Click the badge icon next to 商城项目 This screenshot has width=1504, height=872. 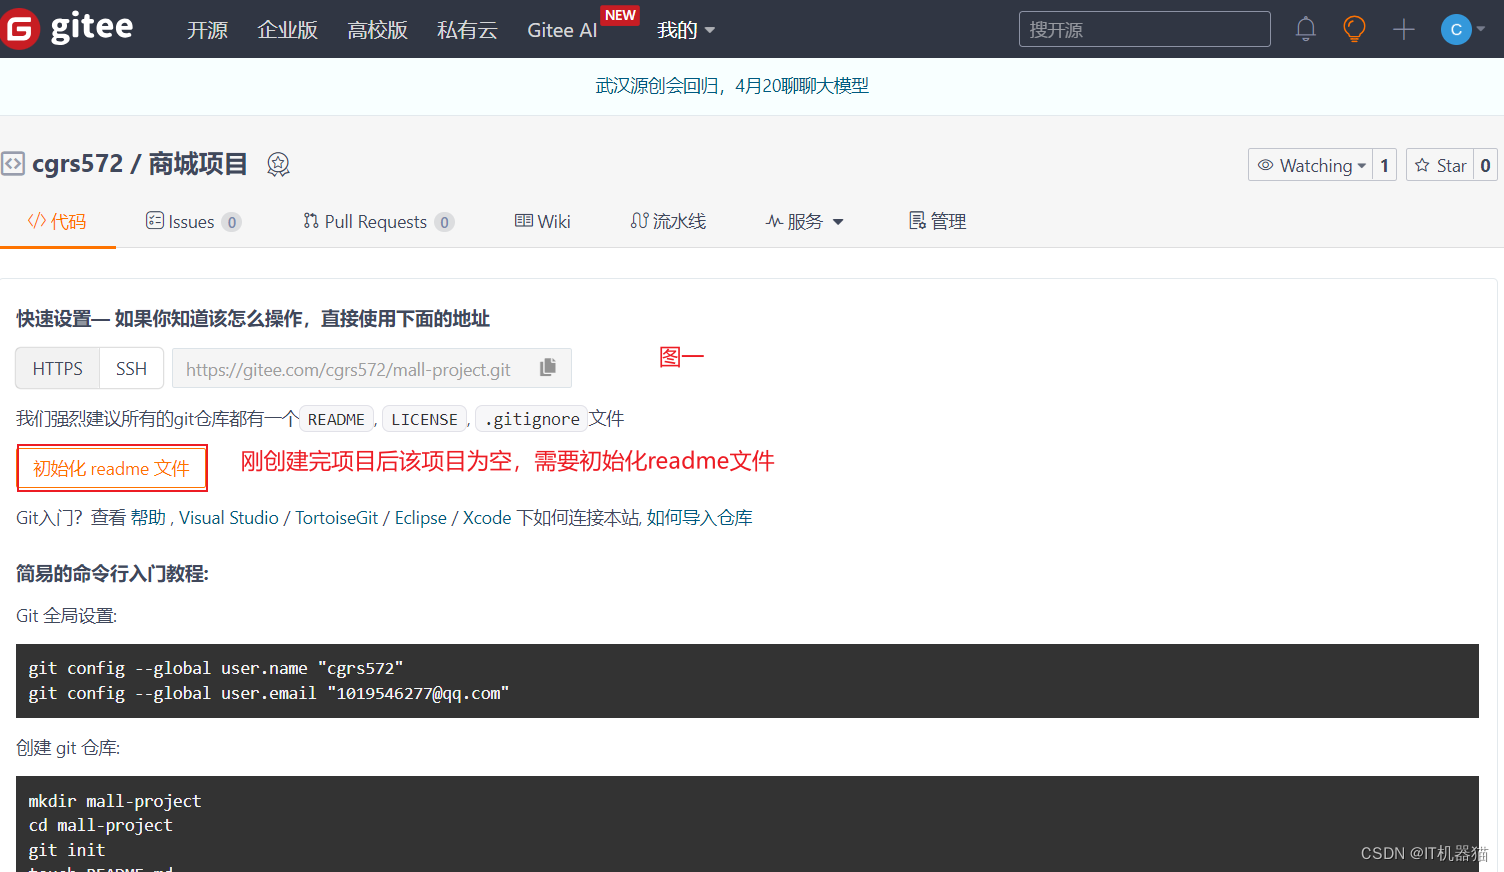[278, 164]
